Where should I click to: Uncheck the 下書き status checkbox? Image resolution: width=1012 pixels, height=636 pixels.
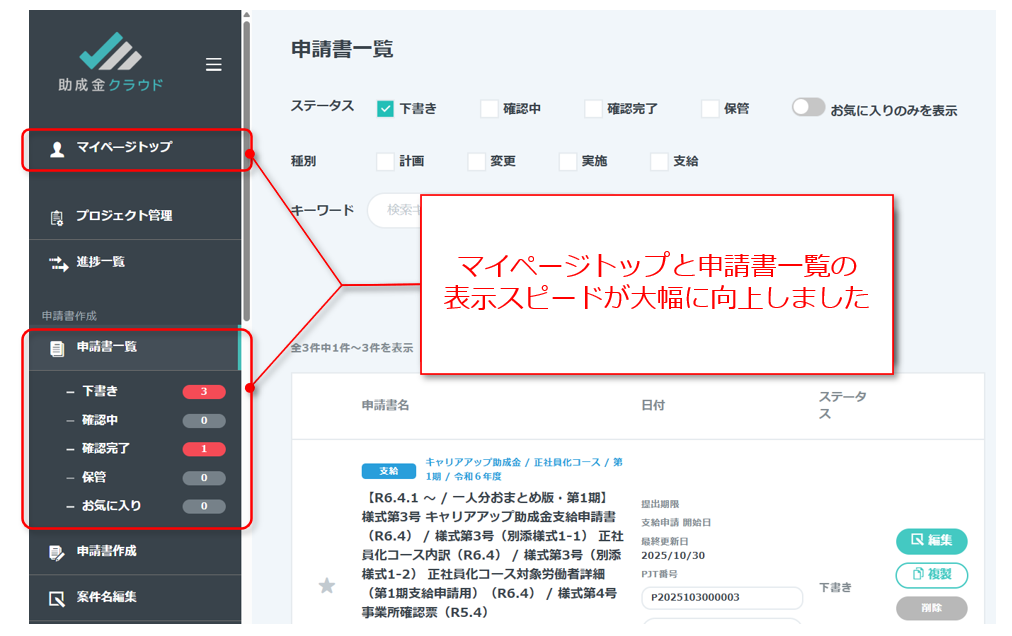click(385, 109)
